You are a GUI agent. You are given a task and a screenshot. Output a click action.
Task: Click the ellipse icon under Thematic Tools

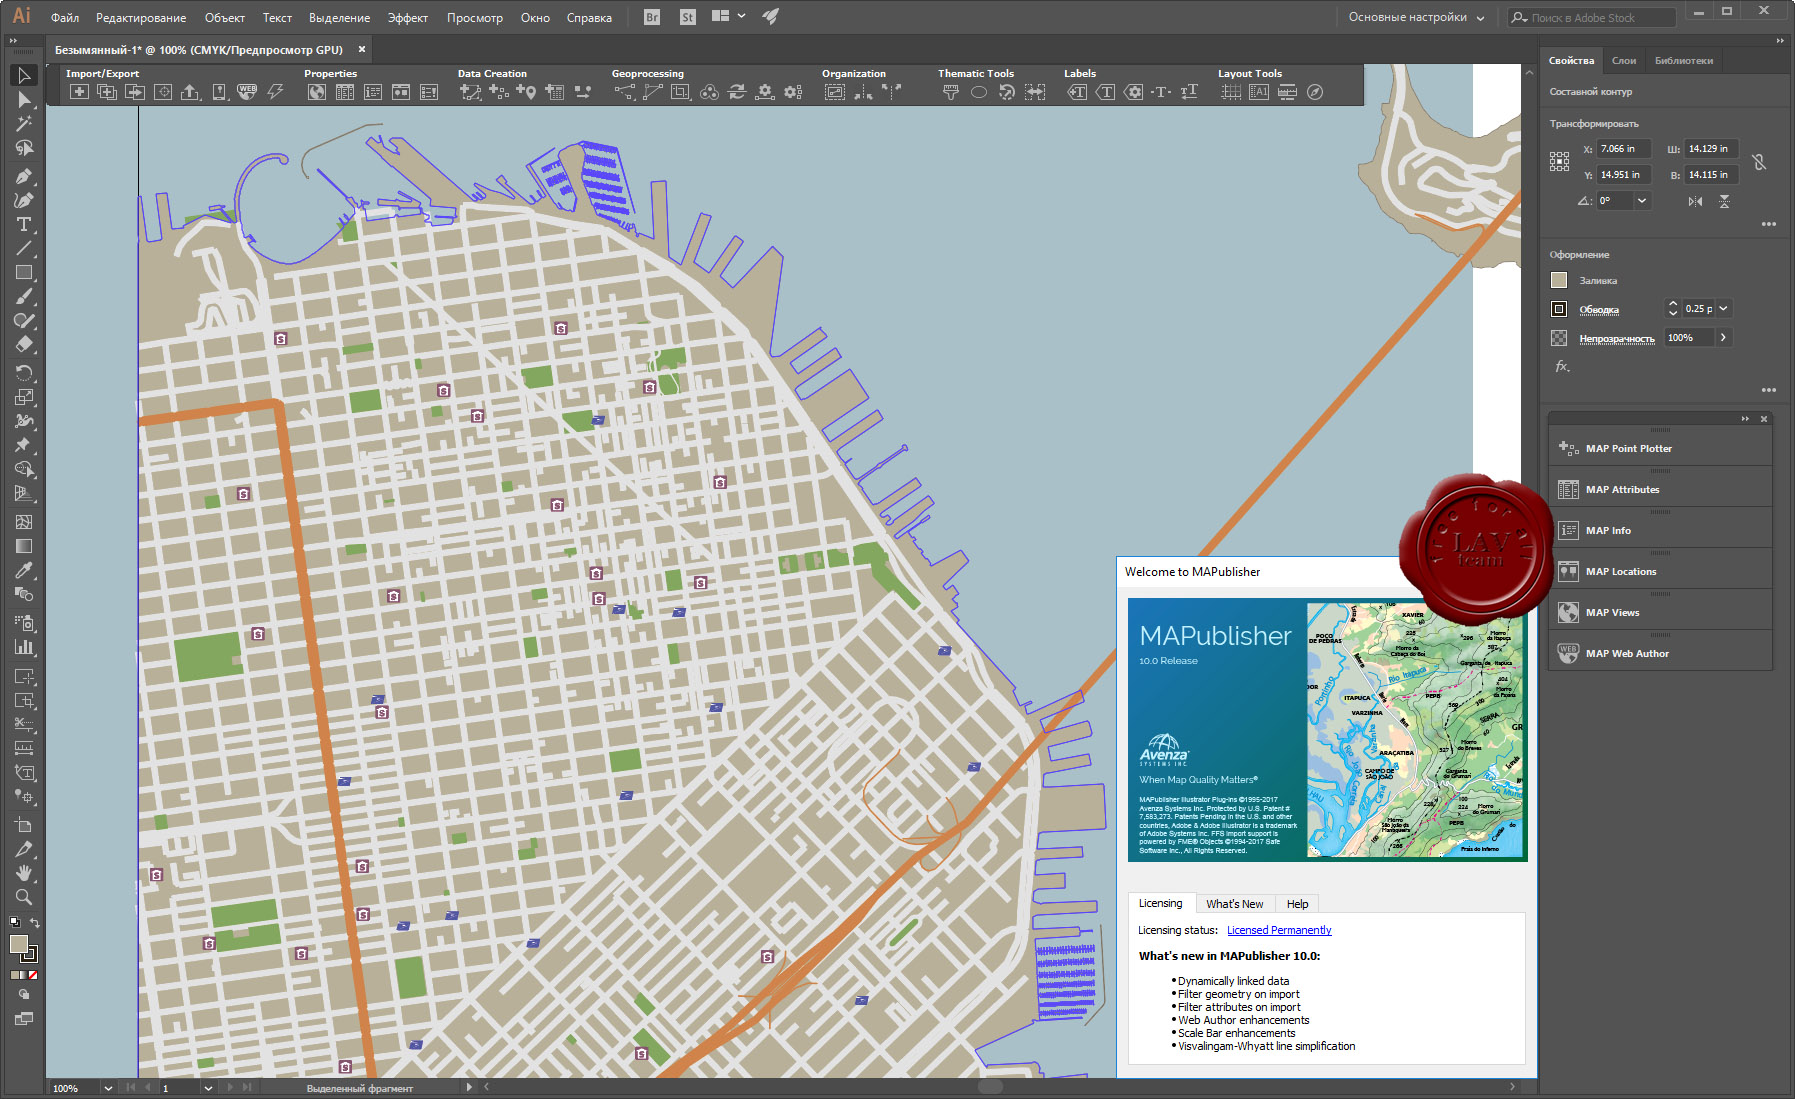point(979,92)
